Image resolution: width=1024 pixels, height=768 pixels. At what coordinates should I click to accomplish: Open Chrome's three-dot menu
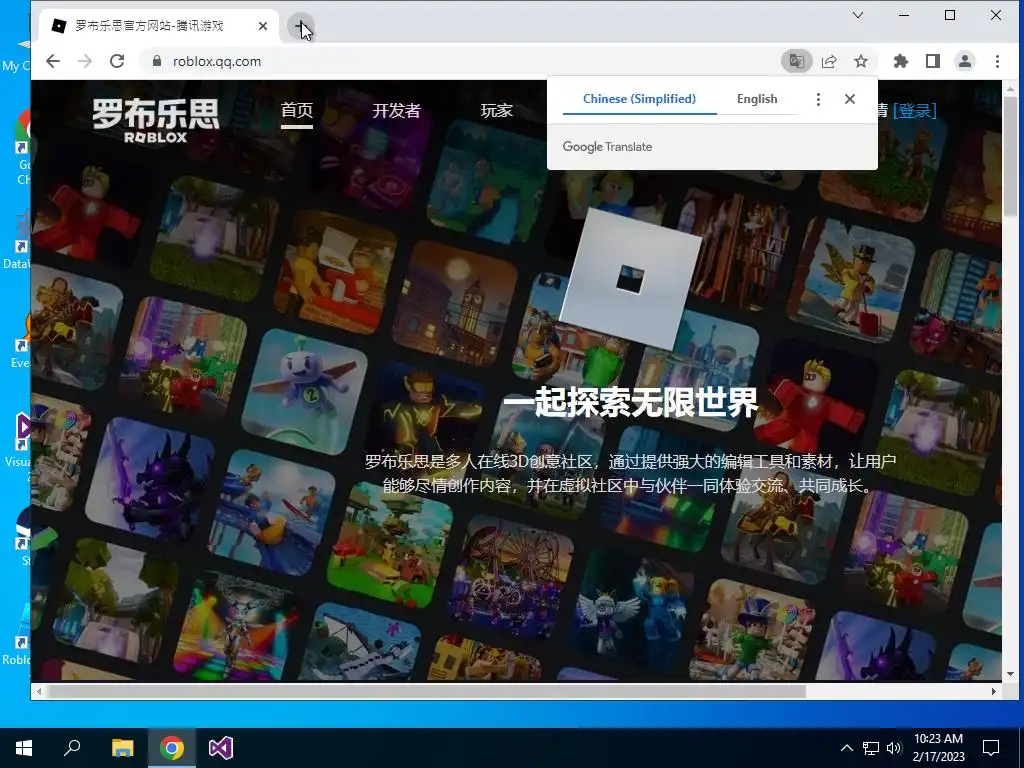pos(997,61)
